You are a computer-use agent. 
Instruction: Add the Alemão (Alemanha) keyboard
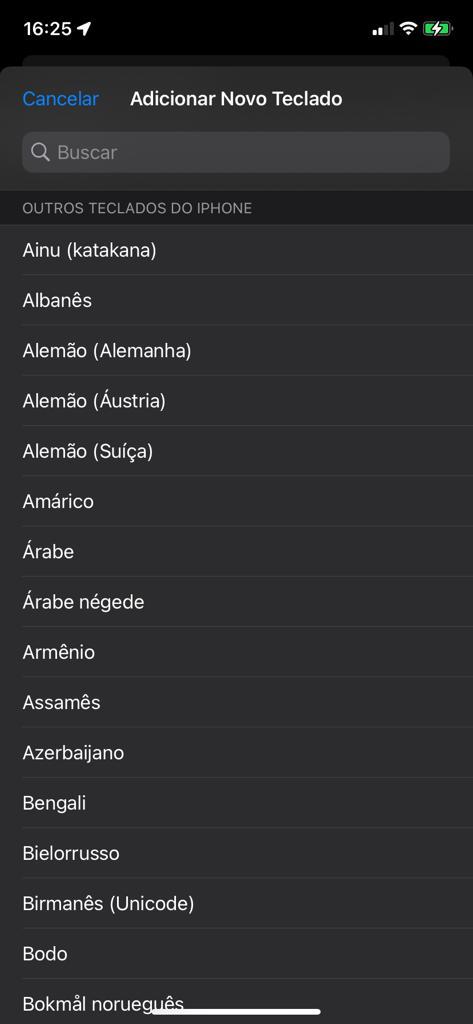tap(236, 351)
